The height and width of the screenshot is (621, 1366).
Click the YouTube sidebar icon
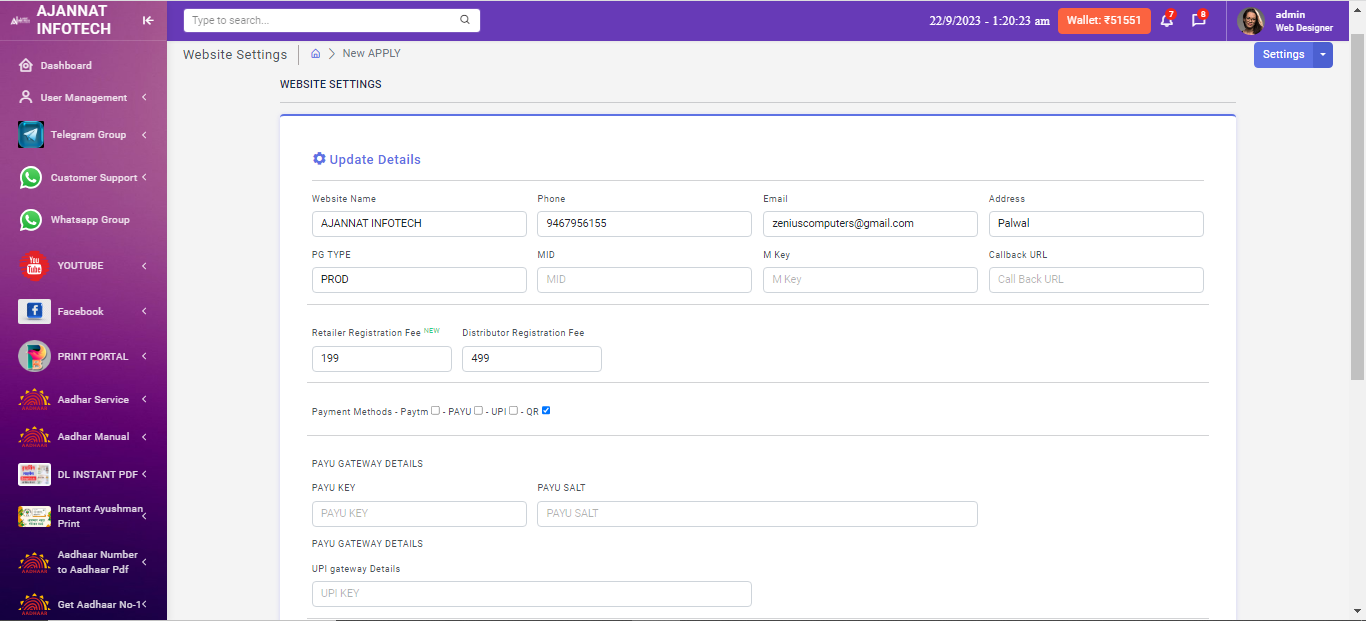[x=34, y=266]
